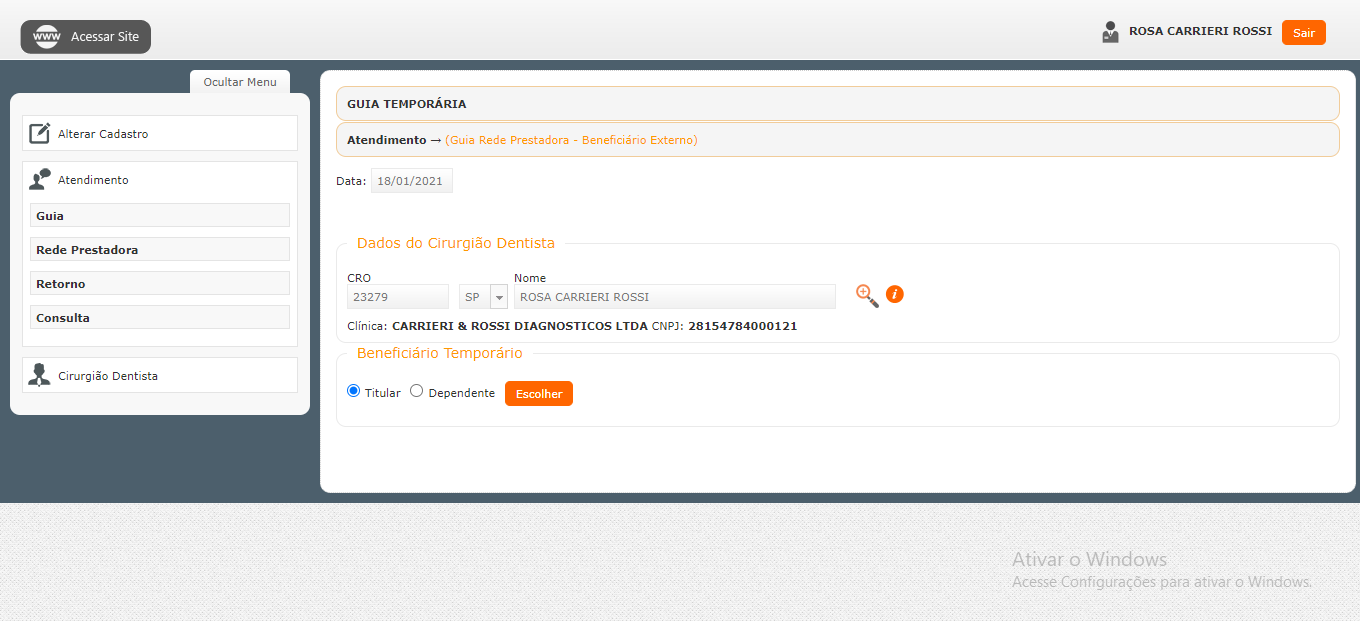Select the Titular radio button
The width and height of the screenshot is (1360, 621).
353,391
